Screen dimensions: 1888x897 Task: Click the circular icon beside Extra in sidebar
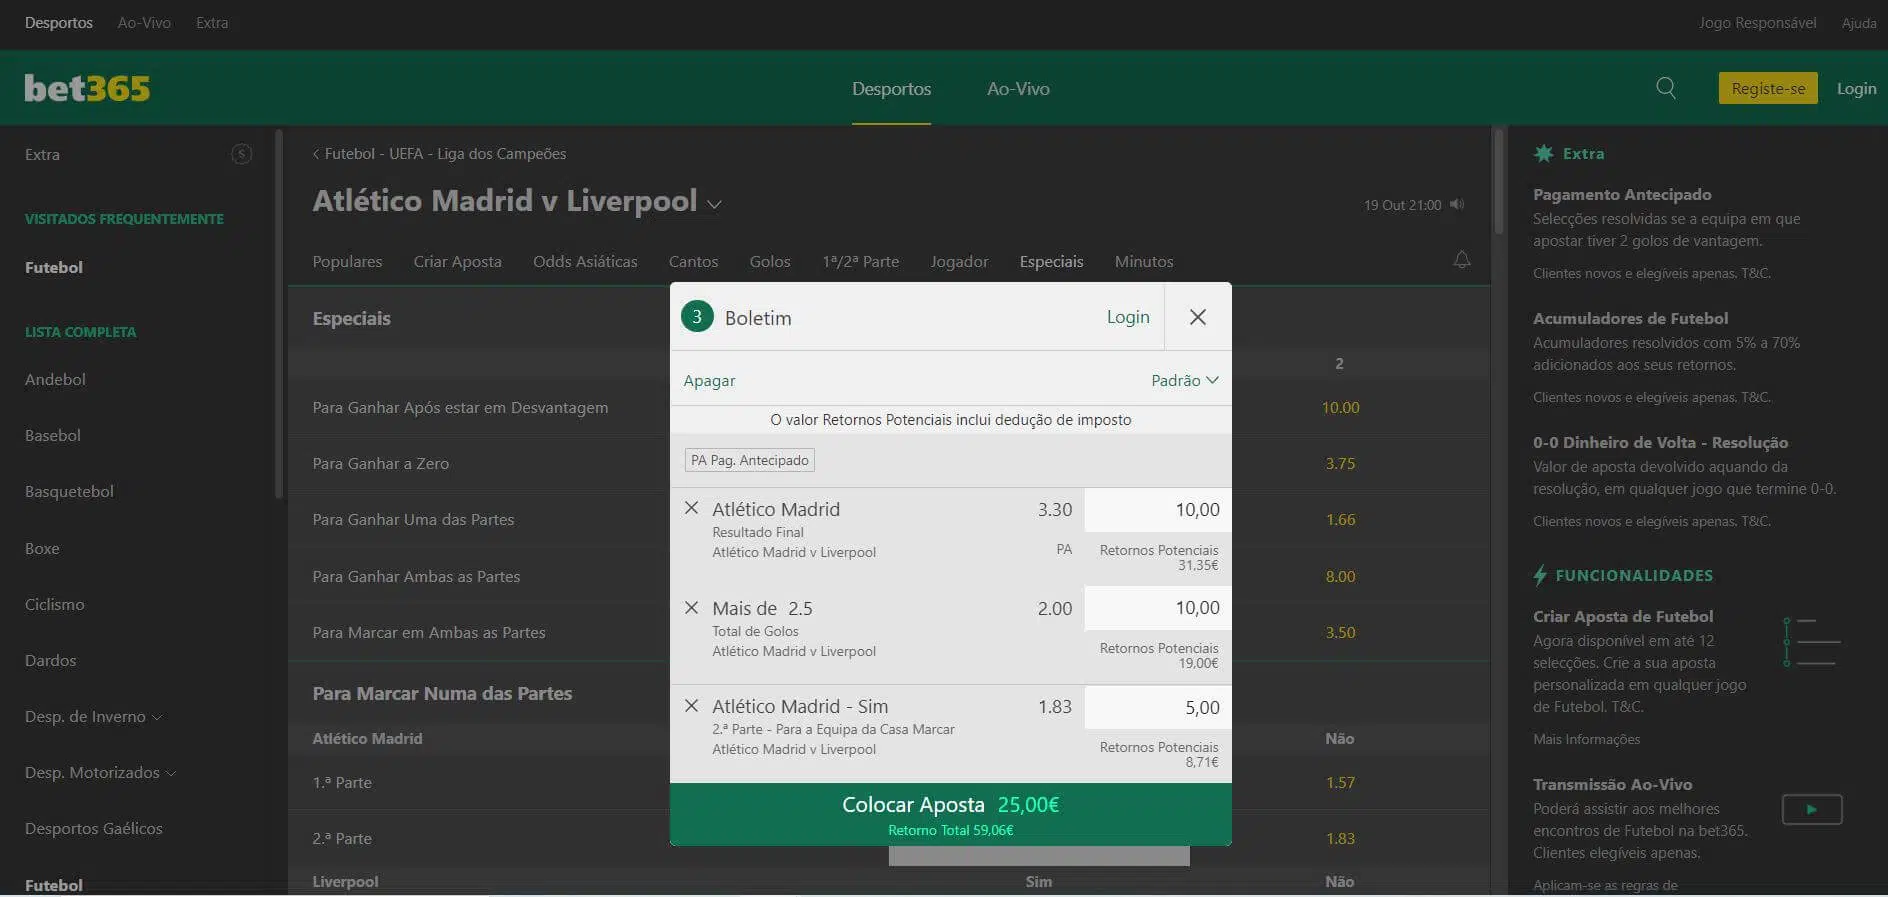click(241, 154)
